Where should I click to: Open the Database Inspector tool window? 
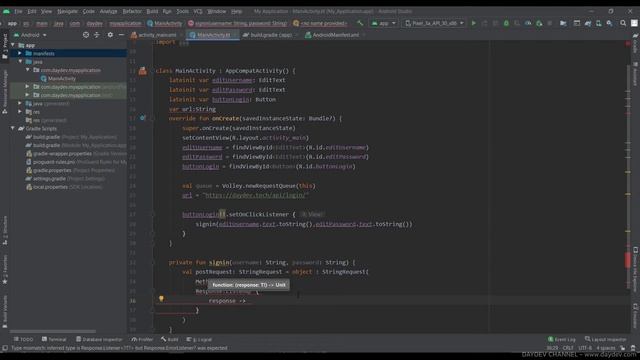(x=99, y=340)
